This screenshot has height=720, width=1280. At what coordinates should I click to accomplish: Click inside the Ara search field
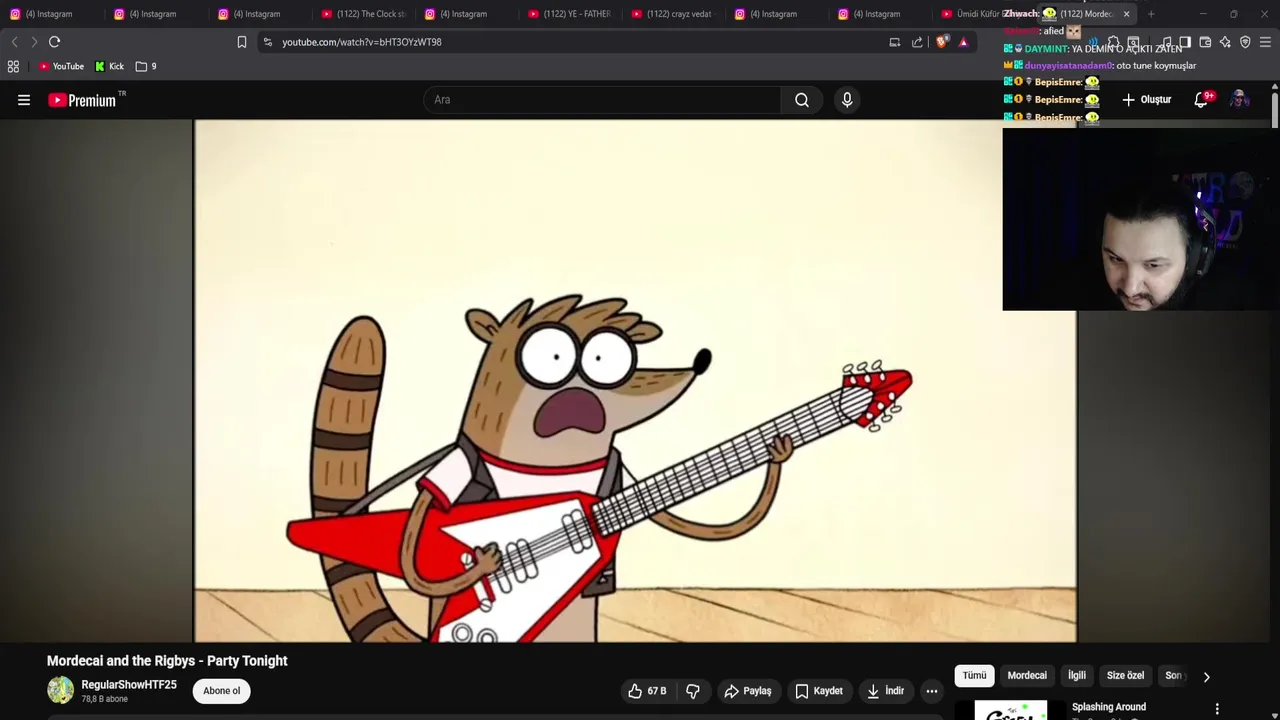coord(602,100)
